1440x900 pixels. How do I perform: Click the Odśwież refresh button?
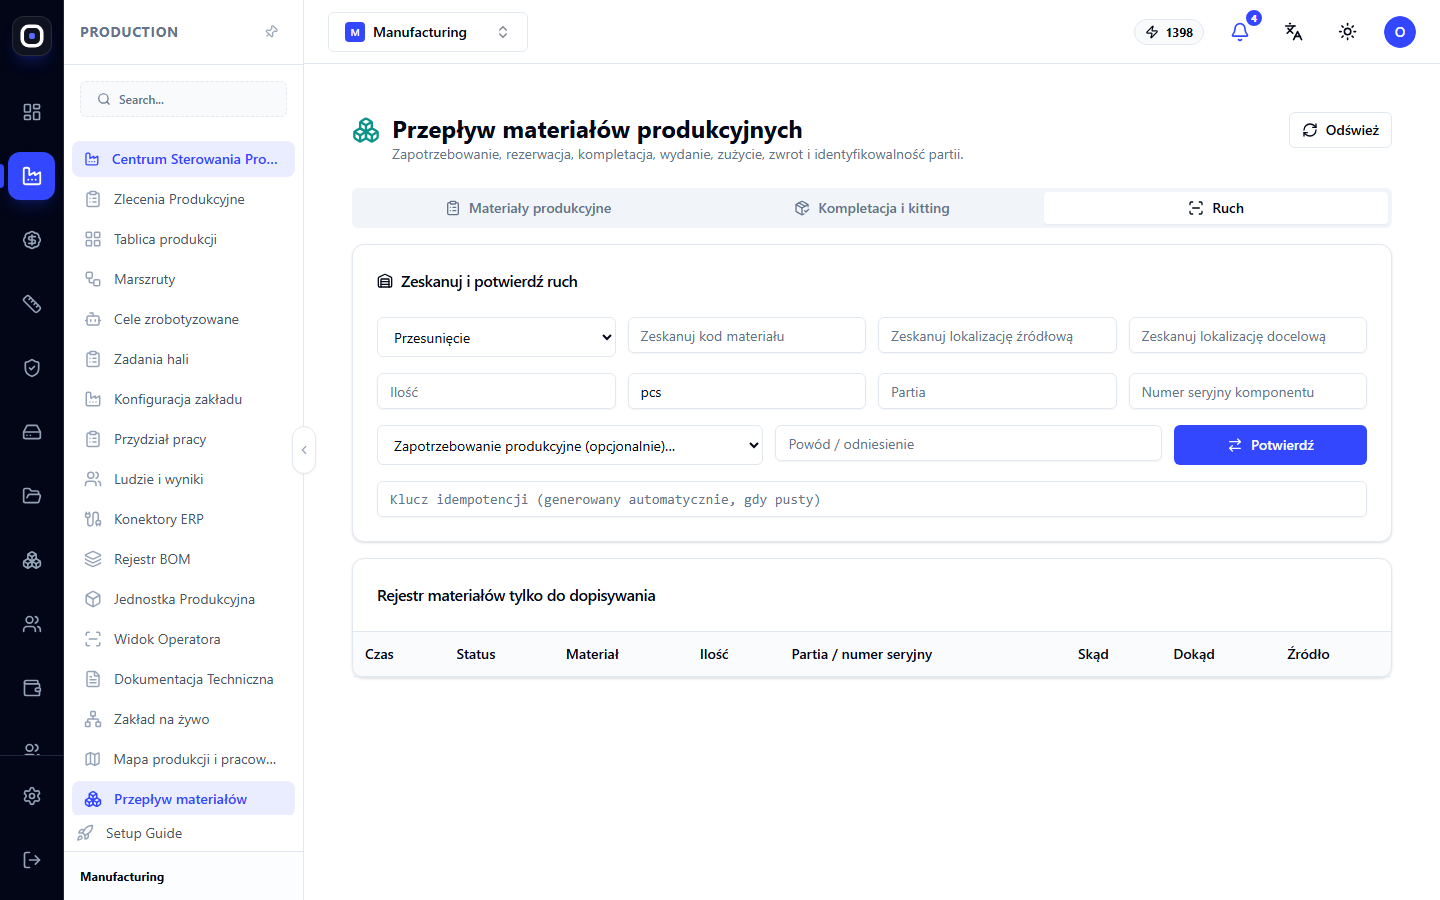click(1340, 130)
